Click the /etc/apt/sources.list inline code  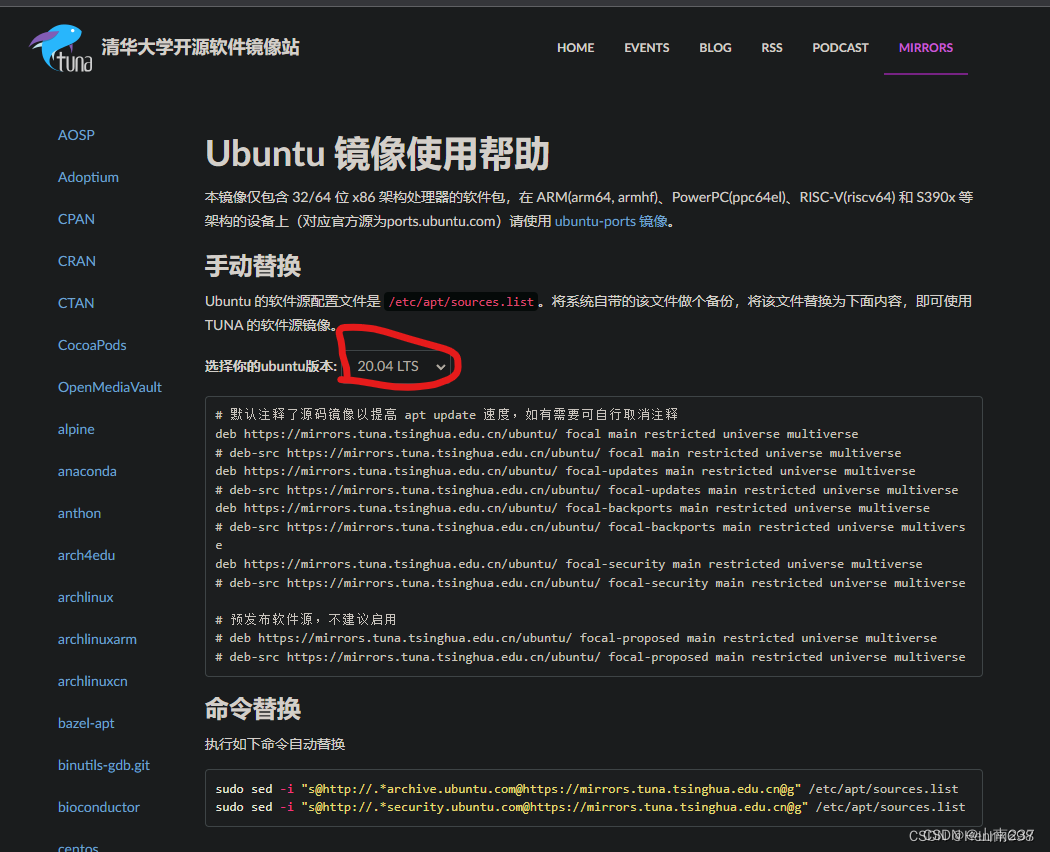click(461, 301)
